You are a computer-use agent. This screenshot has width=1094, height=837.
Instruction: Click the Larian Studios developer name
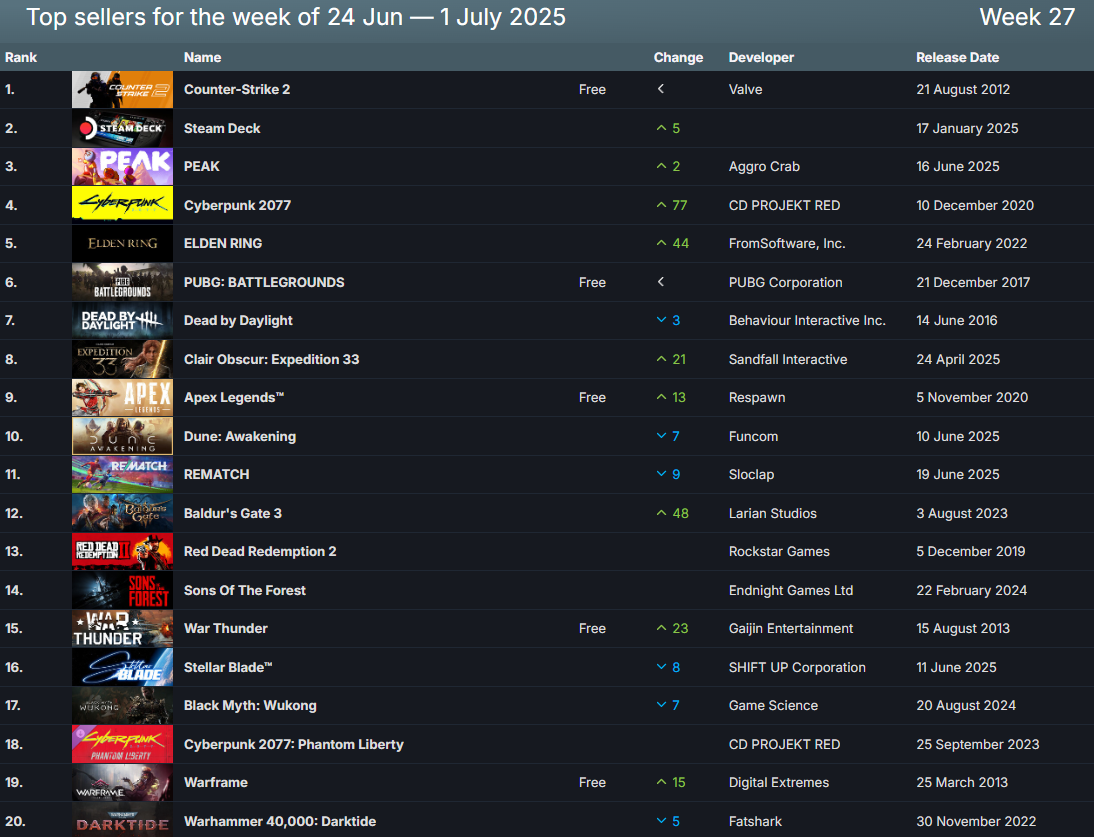point(772,513)
